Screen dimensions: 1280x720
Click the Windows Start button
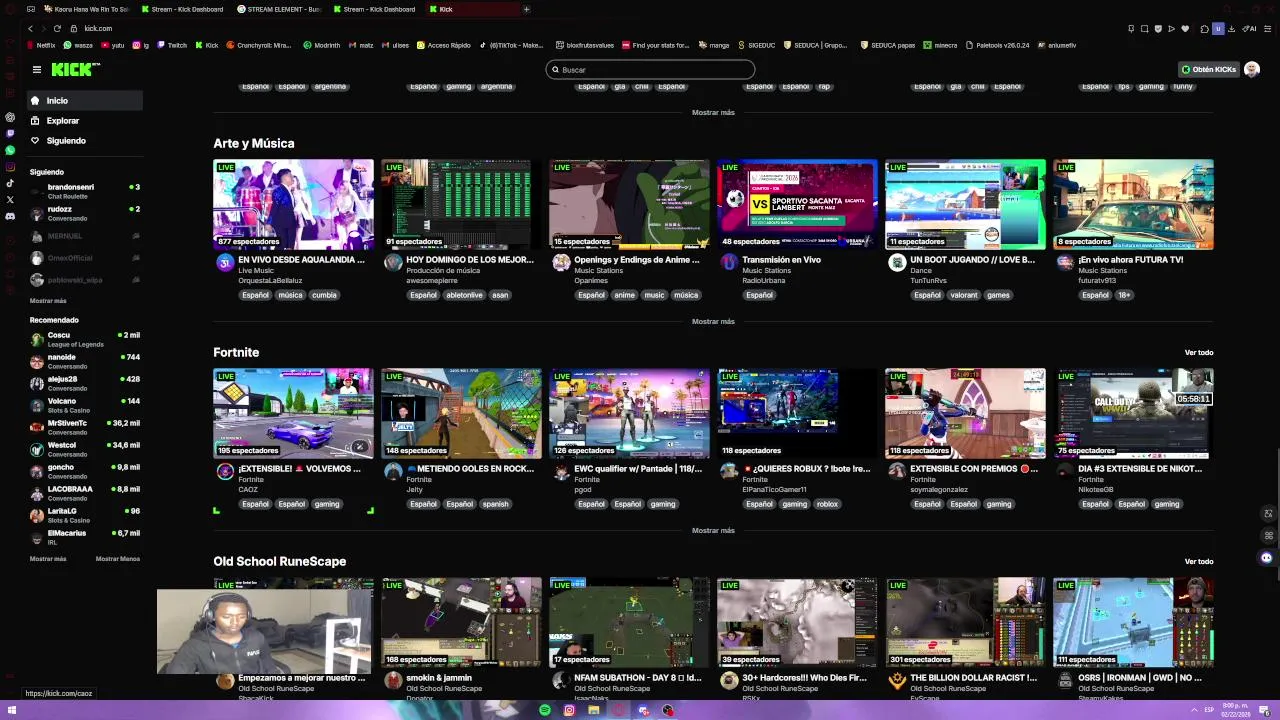(x=12, y=710)
